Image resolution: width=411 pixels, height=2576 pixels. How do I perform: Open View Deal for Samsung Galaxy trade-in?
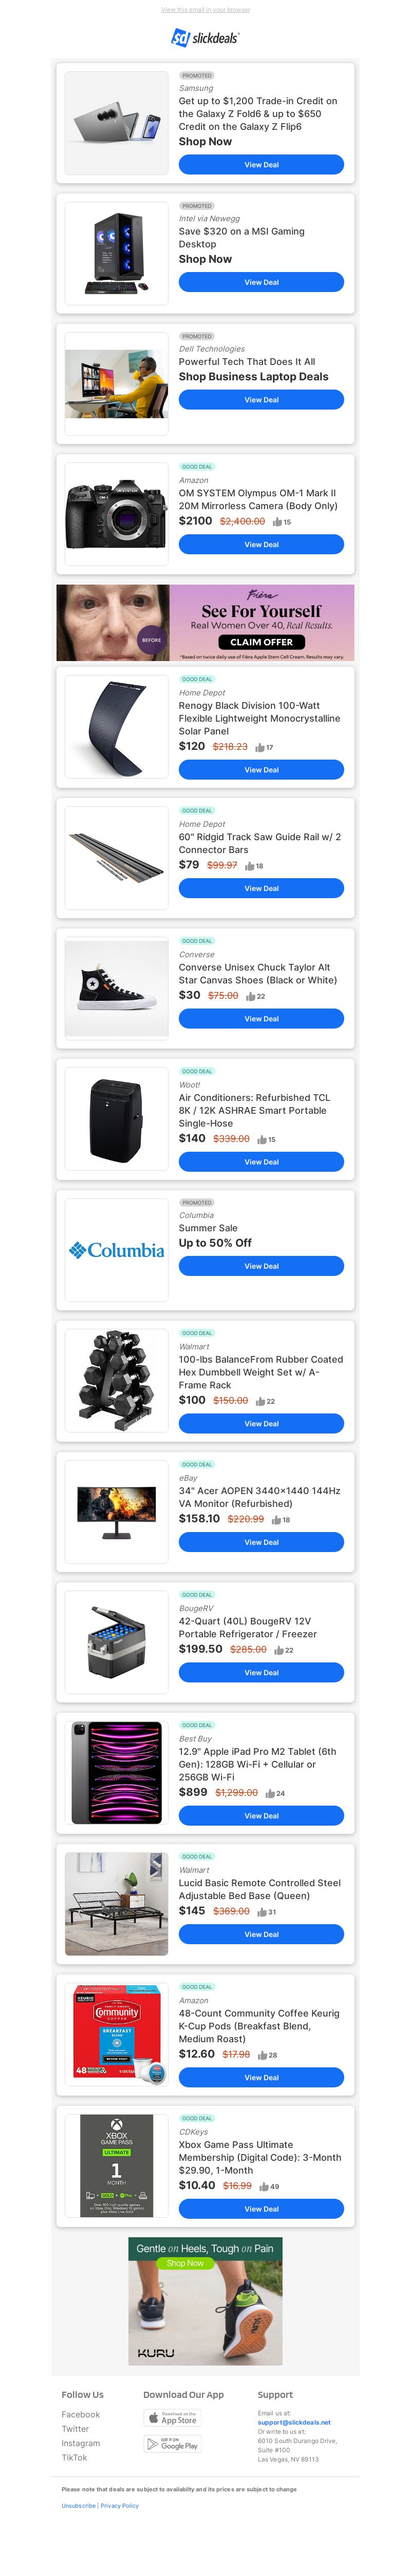click(x=261, y=165)
